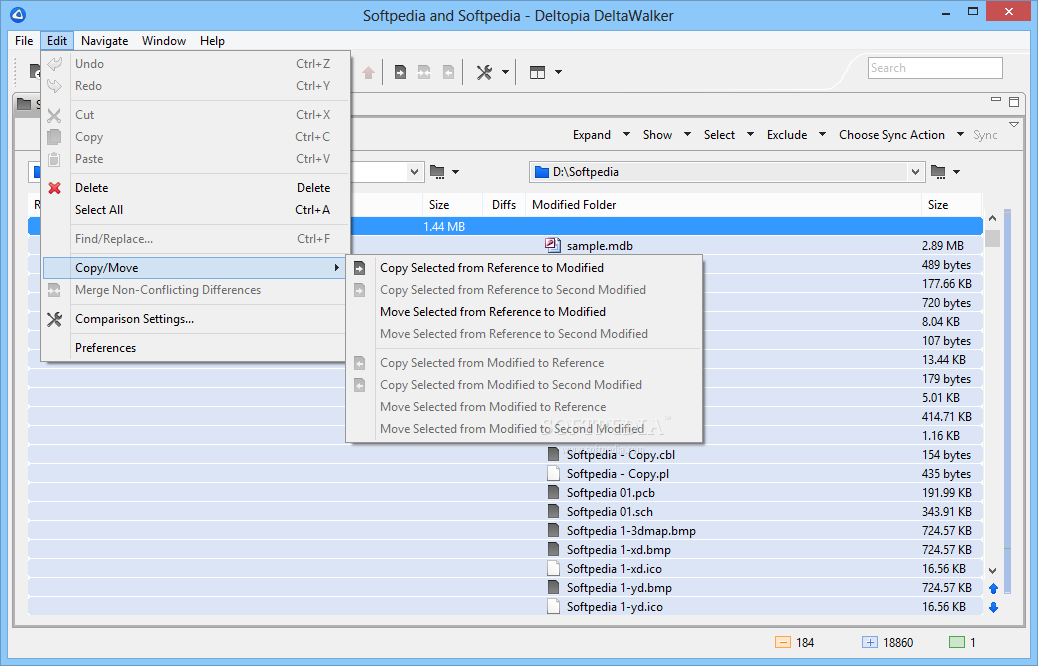Open dropdown arrow next to wrench tool
This screenshot has width=1038, height=666.
[505, 72]
